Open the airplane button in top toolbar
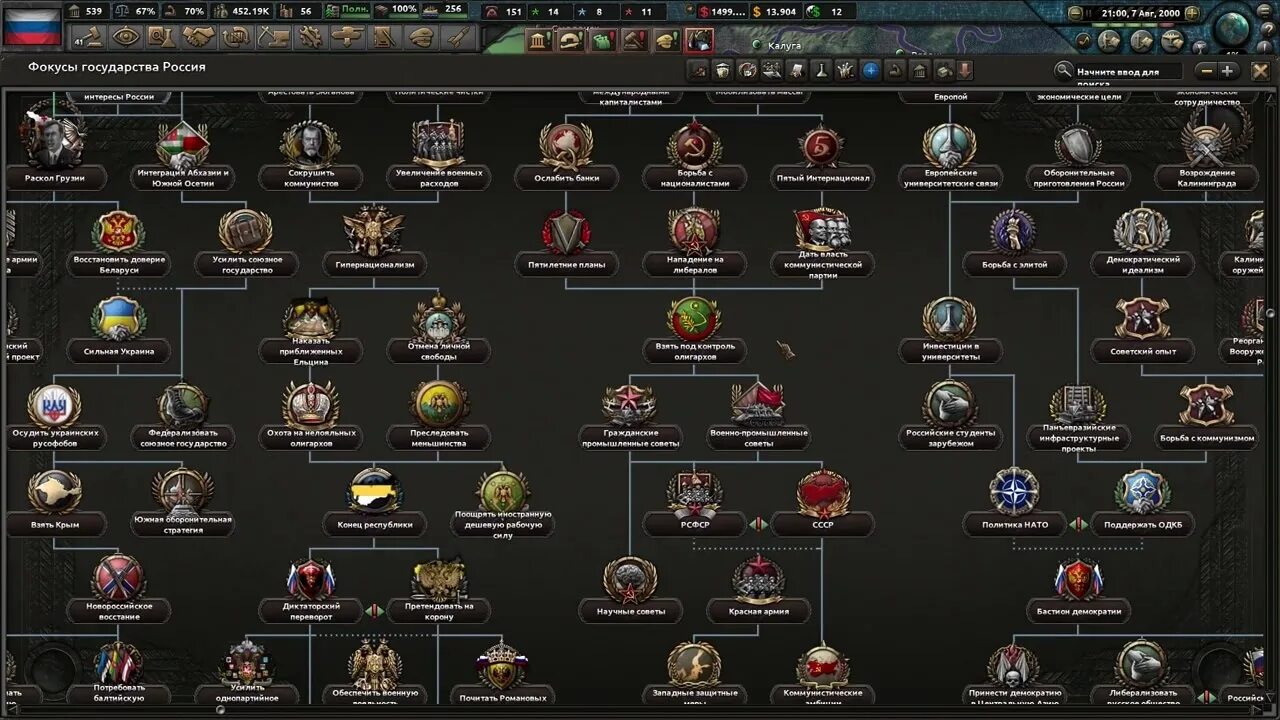Screen dimensions: 1280x720 point(347,37)
